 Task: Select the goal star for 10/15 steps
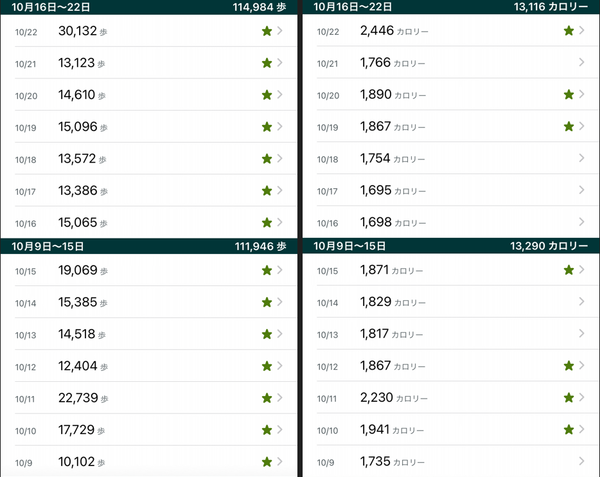267,270
